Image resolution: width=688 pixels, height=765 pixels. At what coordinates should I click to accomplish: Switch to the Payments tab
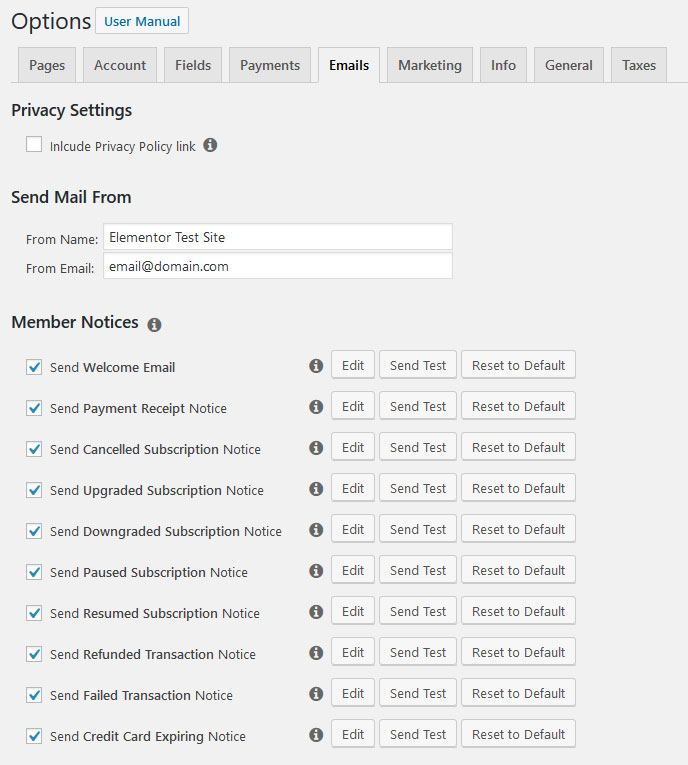tap(270, 65)
